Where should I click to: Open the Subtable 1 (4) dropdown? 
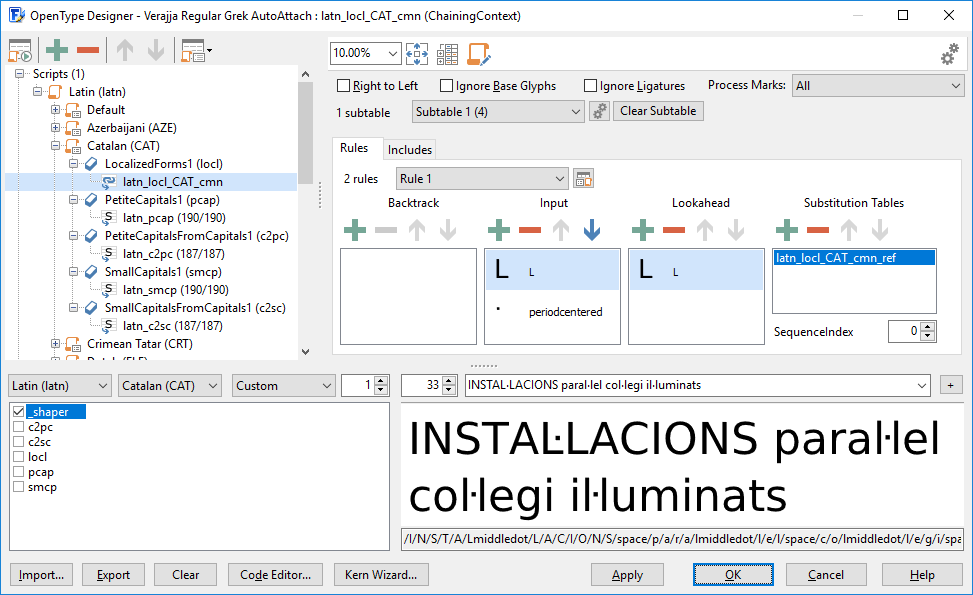(x=498, y=112)
